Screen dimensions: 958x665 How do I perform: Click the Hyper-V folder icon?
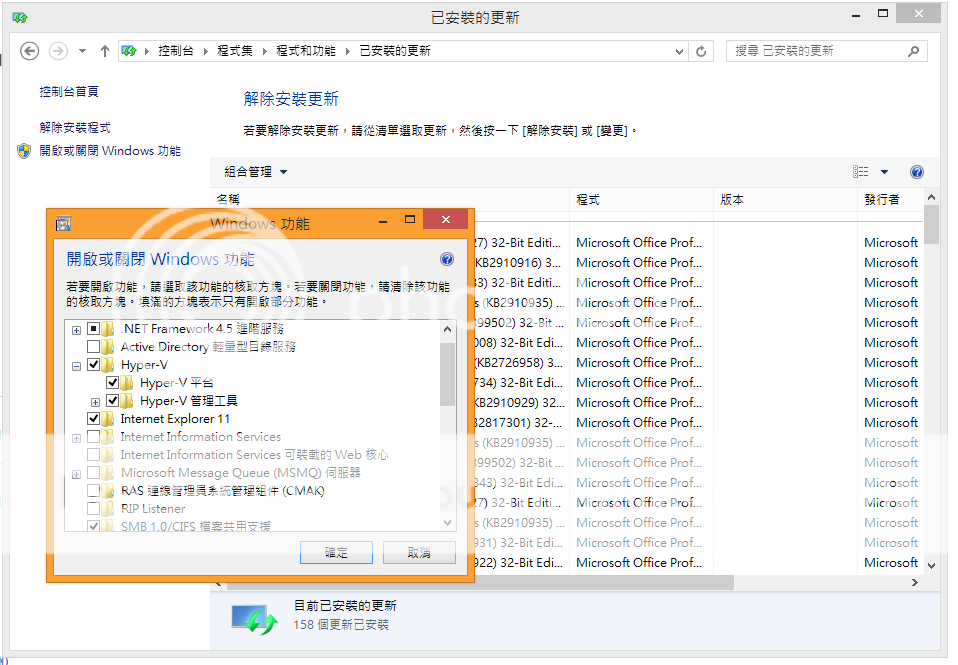point(110,365)
